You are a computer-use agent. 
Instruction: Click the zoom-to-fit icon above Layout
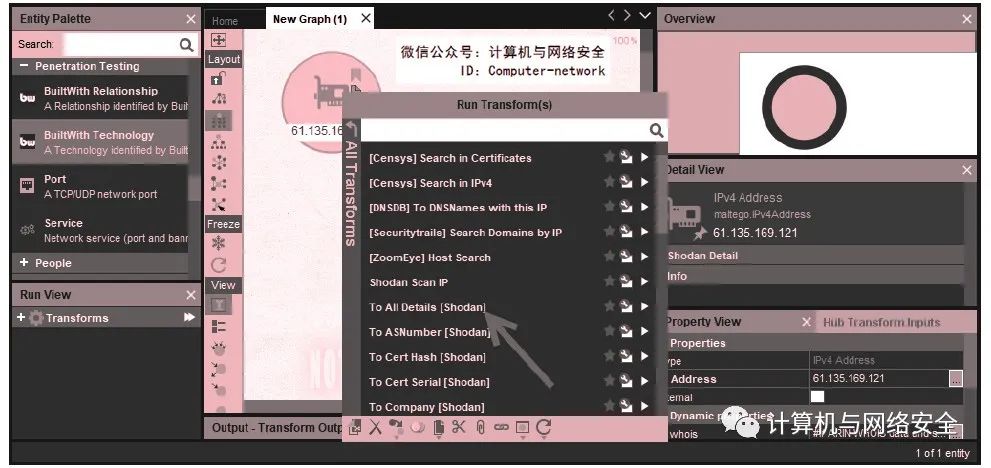tap(219, 40)
